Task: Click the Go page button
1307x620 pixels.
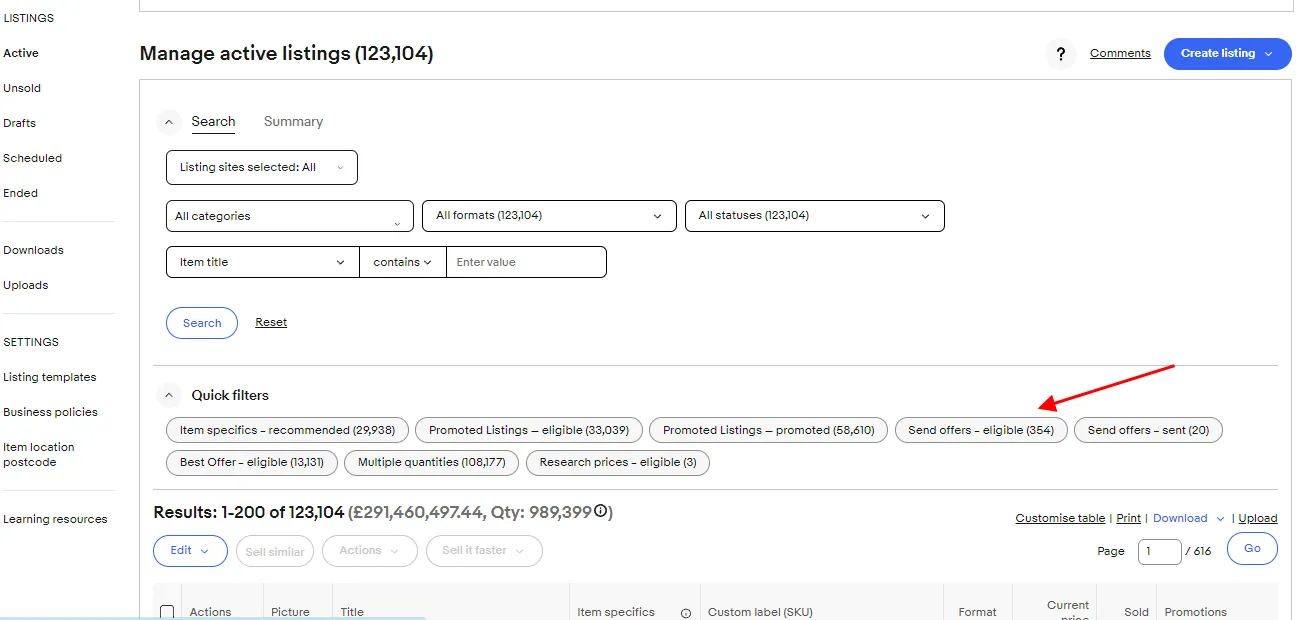Action: [x=1252, y=549]
